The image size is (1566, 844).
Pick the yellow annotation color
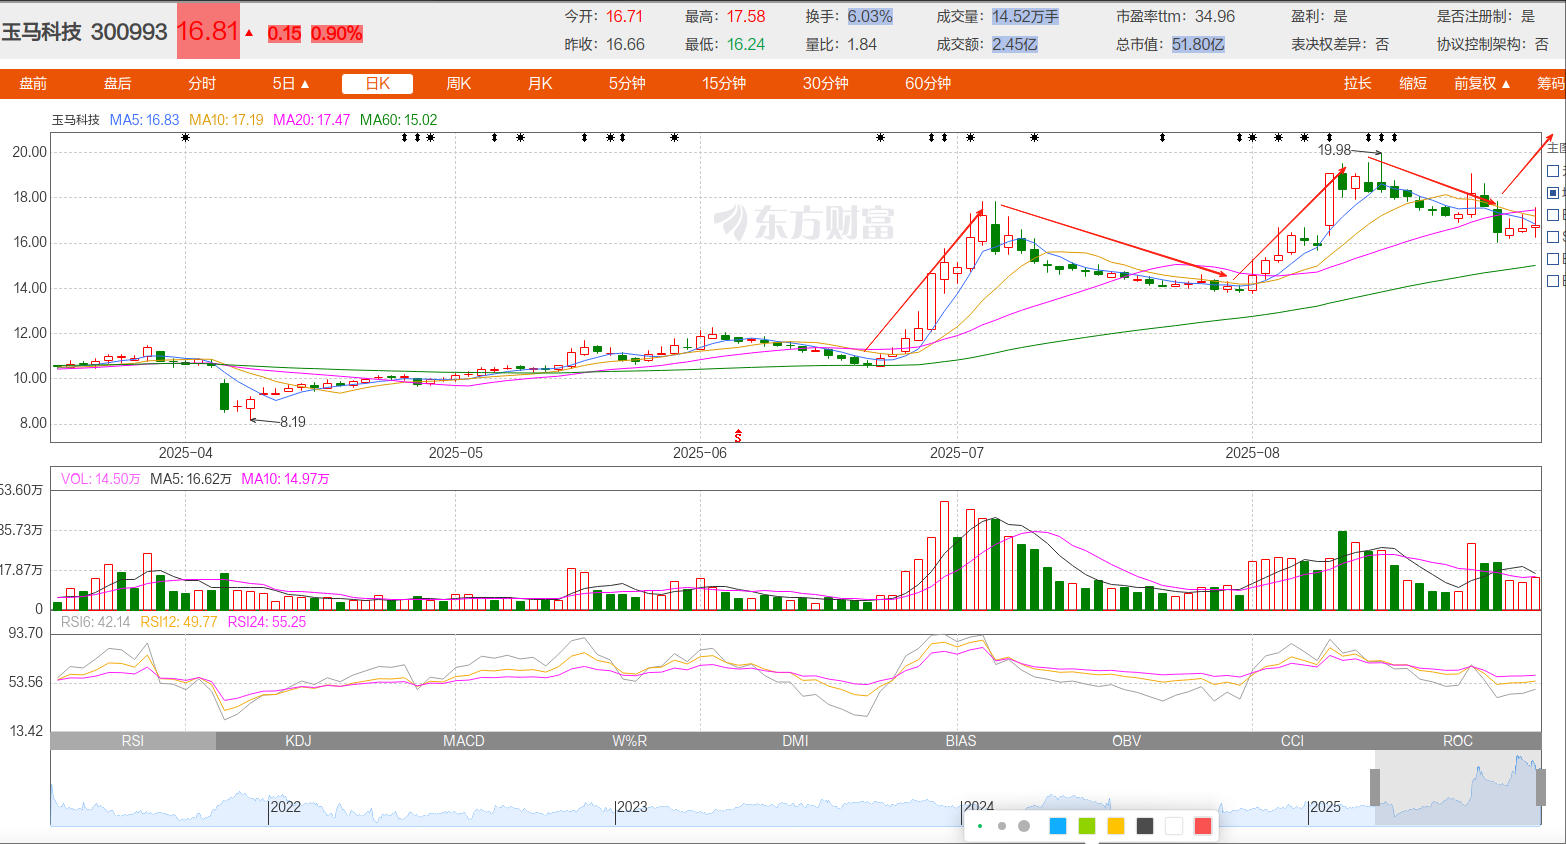1116,826
